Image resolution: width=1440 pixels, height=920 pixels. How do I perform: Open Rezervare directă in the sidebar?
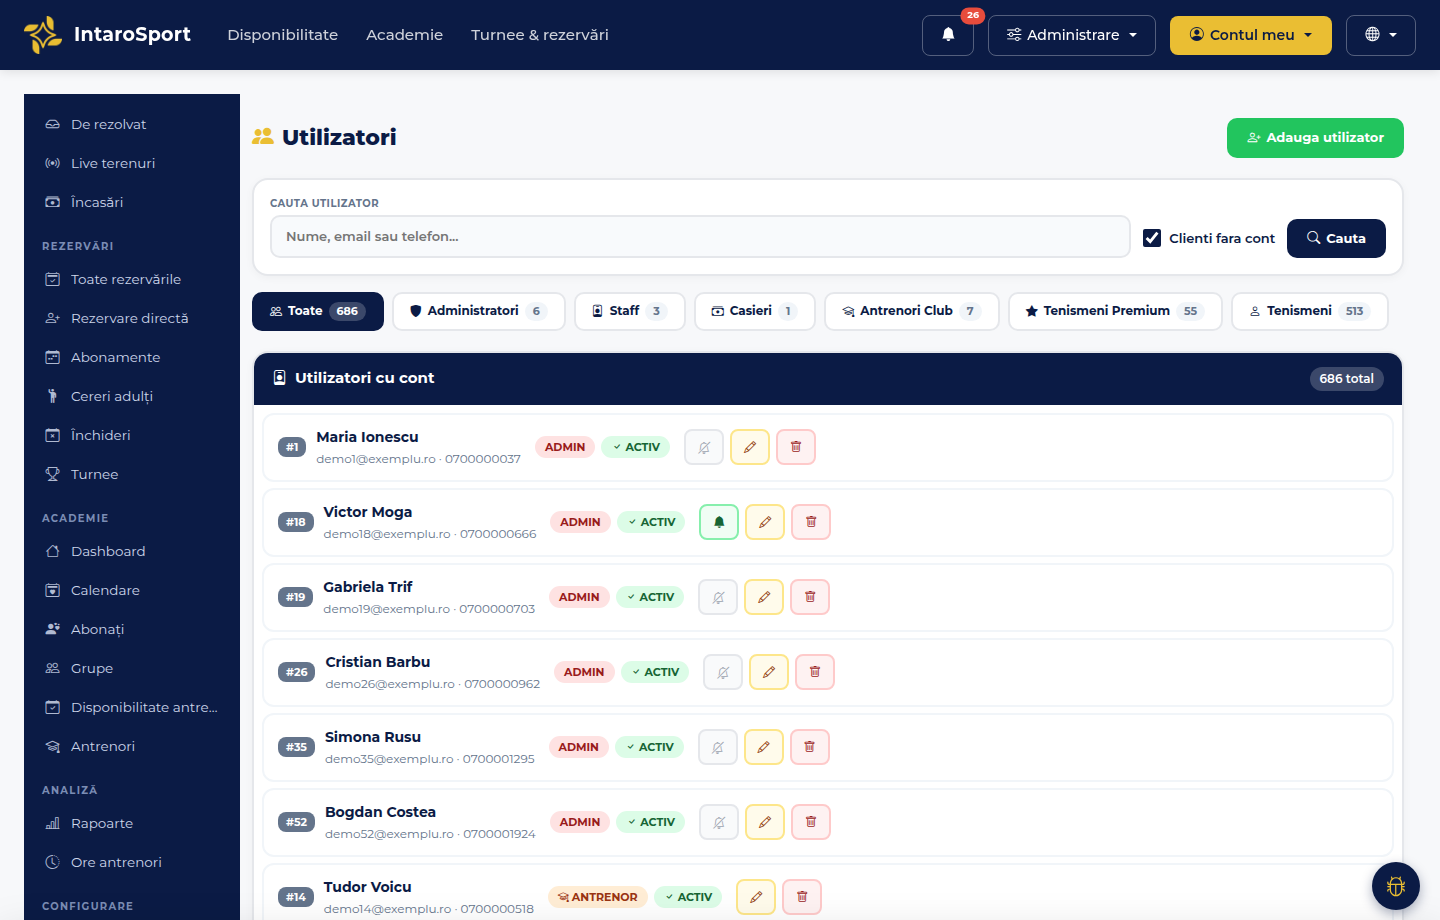(x=132, y=318)
